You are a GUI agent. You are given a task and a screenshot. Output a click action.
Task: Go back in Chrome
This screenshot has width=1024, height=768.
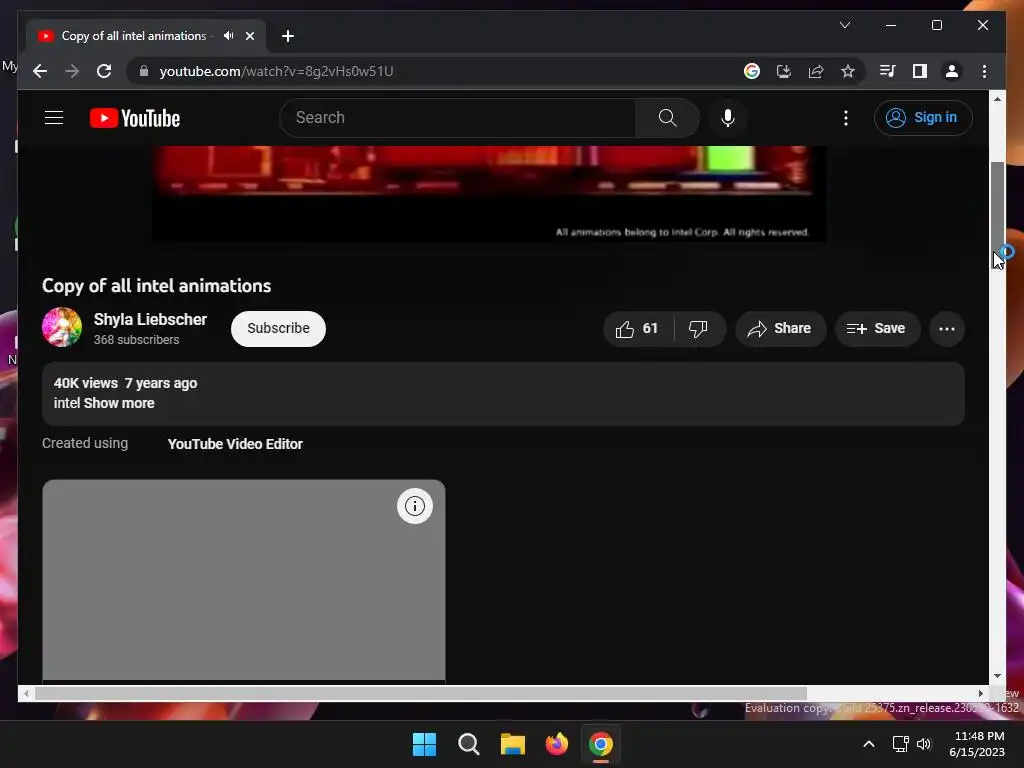click(x=40, y=71)
